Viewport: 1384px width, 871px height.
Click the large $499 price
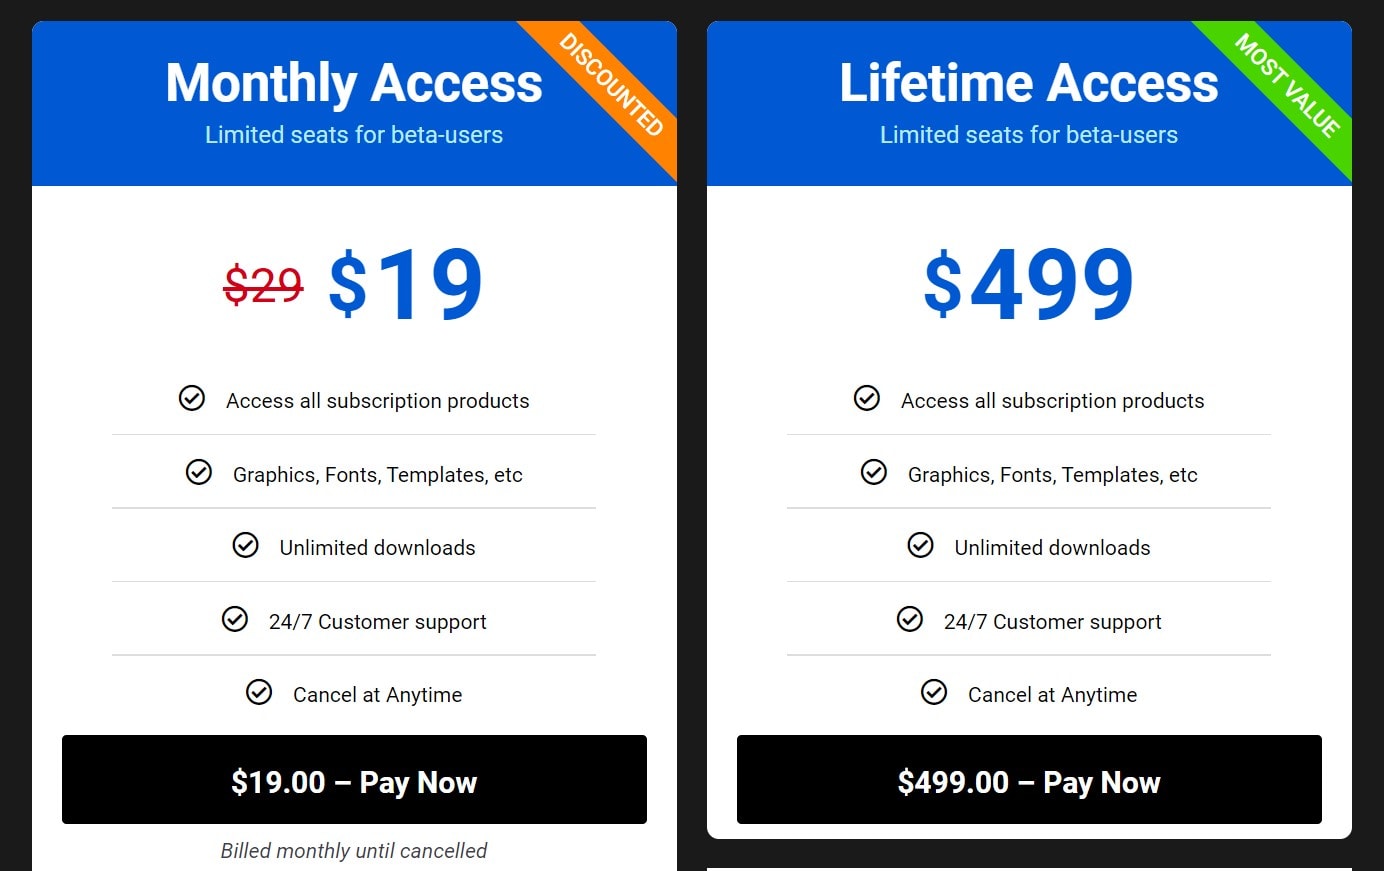pos(1029,285)
